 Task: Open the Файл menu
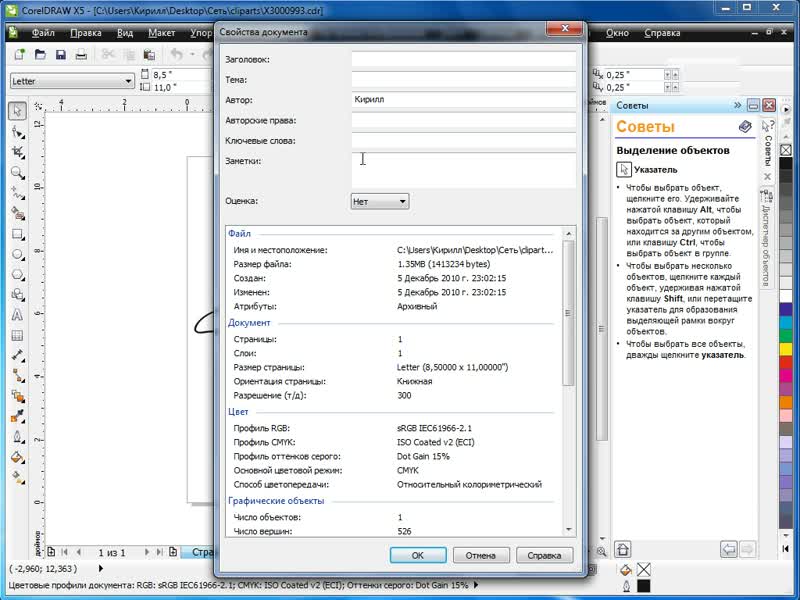tap(43, 33)
